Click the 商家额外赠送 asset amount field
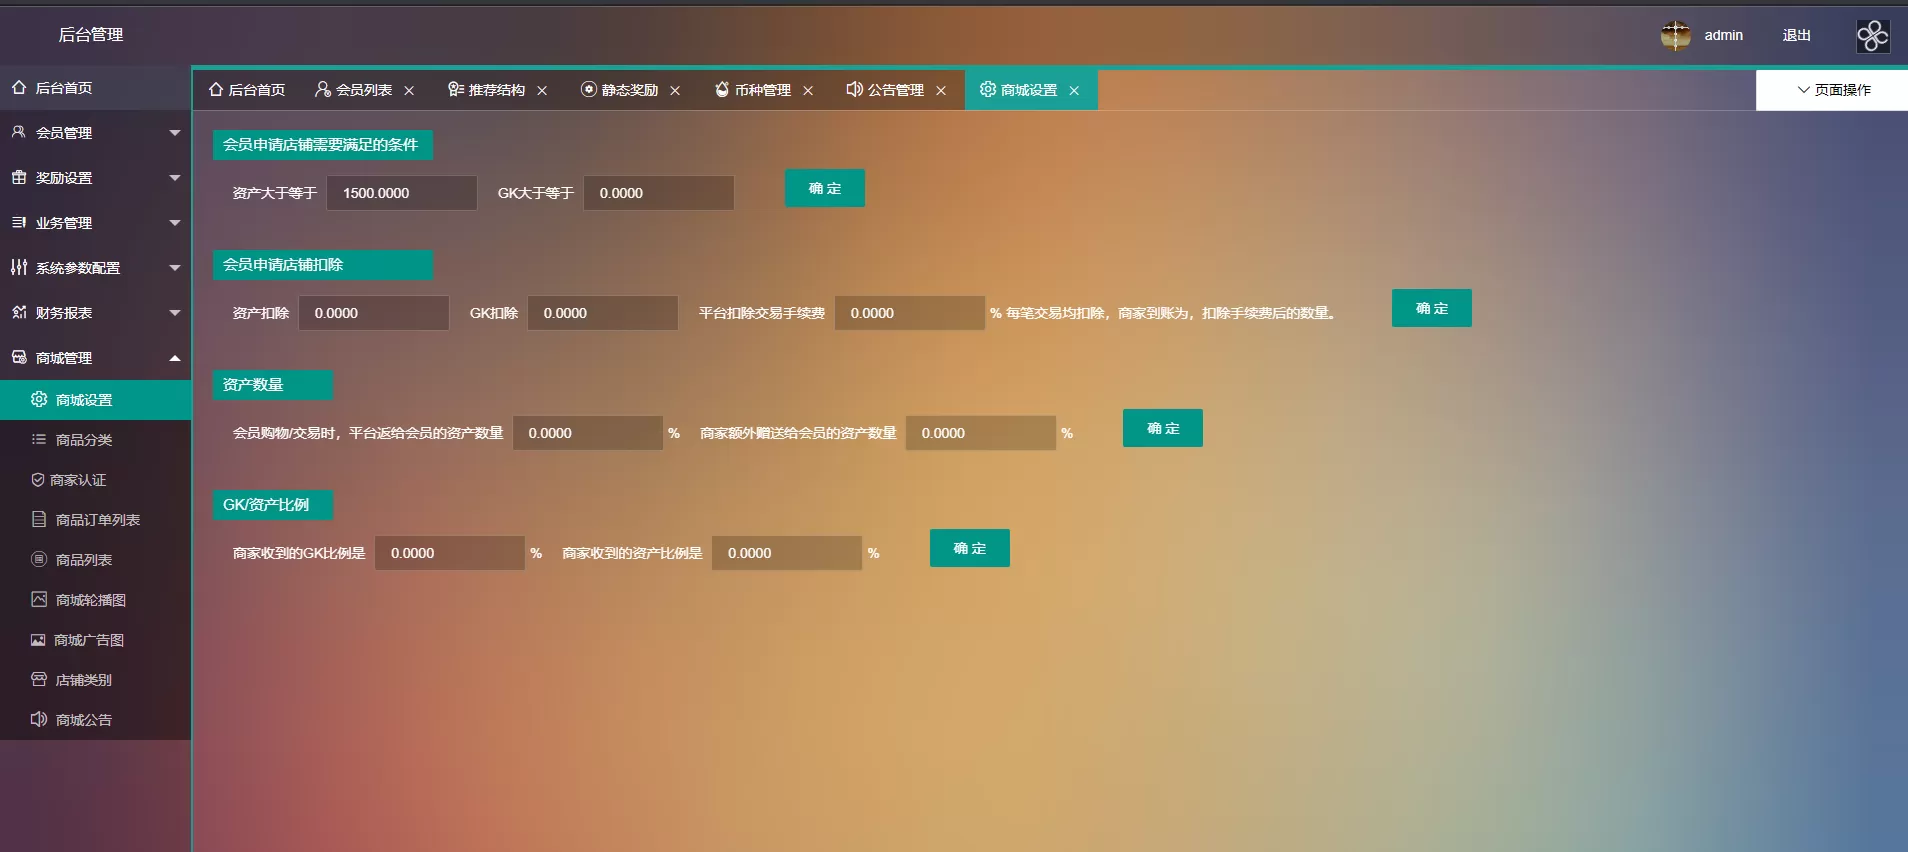This screenshot has width=1908, height=852. 981,433
